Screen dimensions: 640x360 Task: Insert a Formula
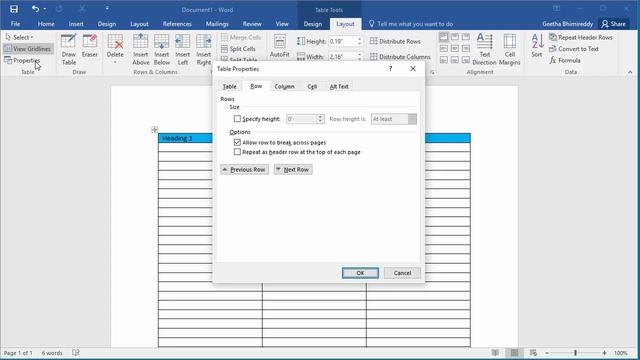(x=565, y=60)
